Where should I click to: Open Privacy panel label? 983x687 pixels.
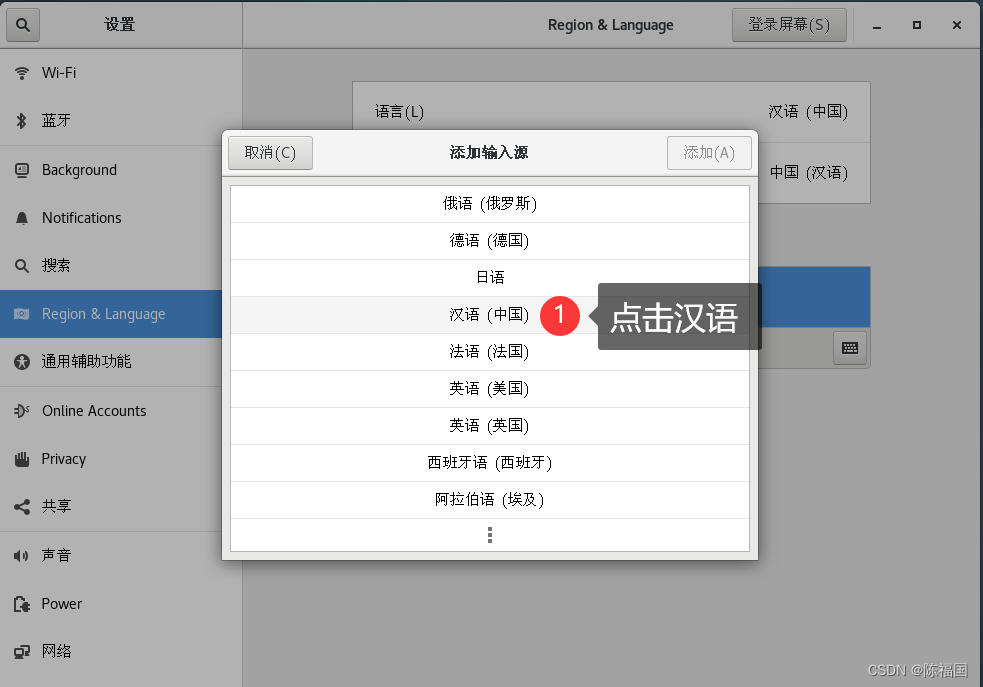click(x=63, y=459)
